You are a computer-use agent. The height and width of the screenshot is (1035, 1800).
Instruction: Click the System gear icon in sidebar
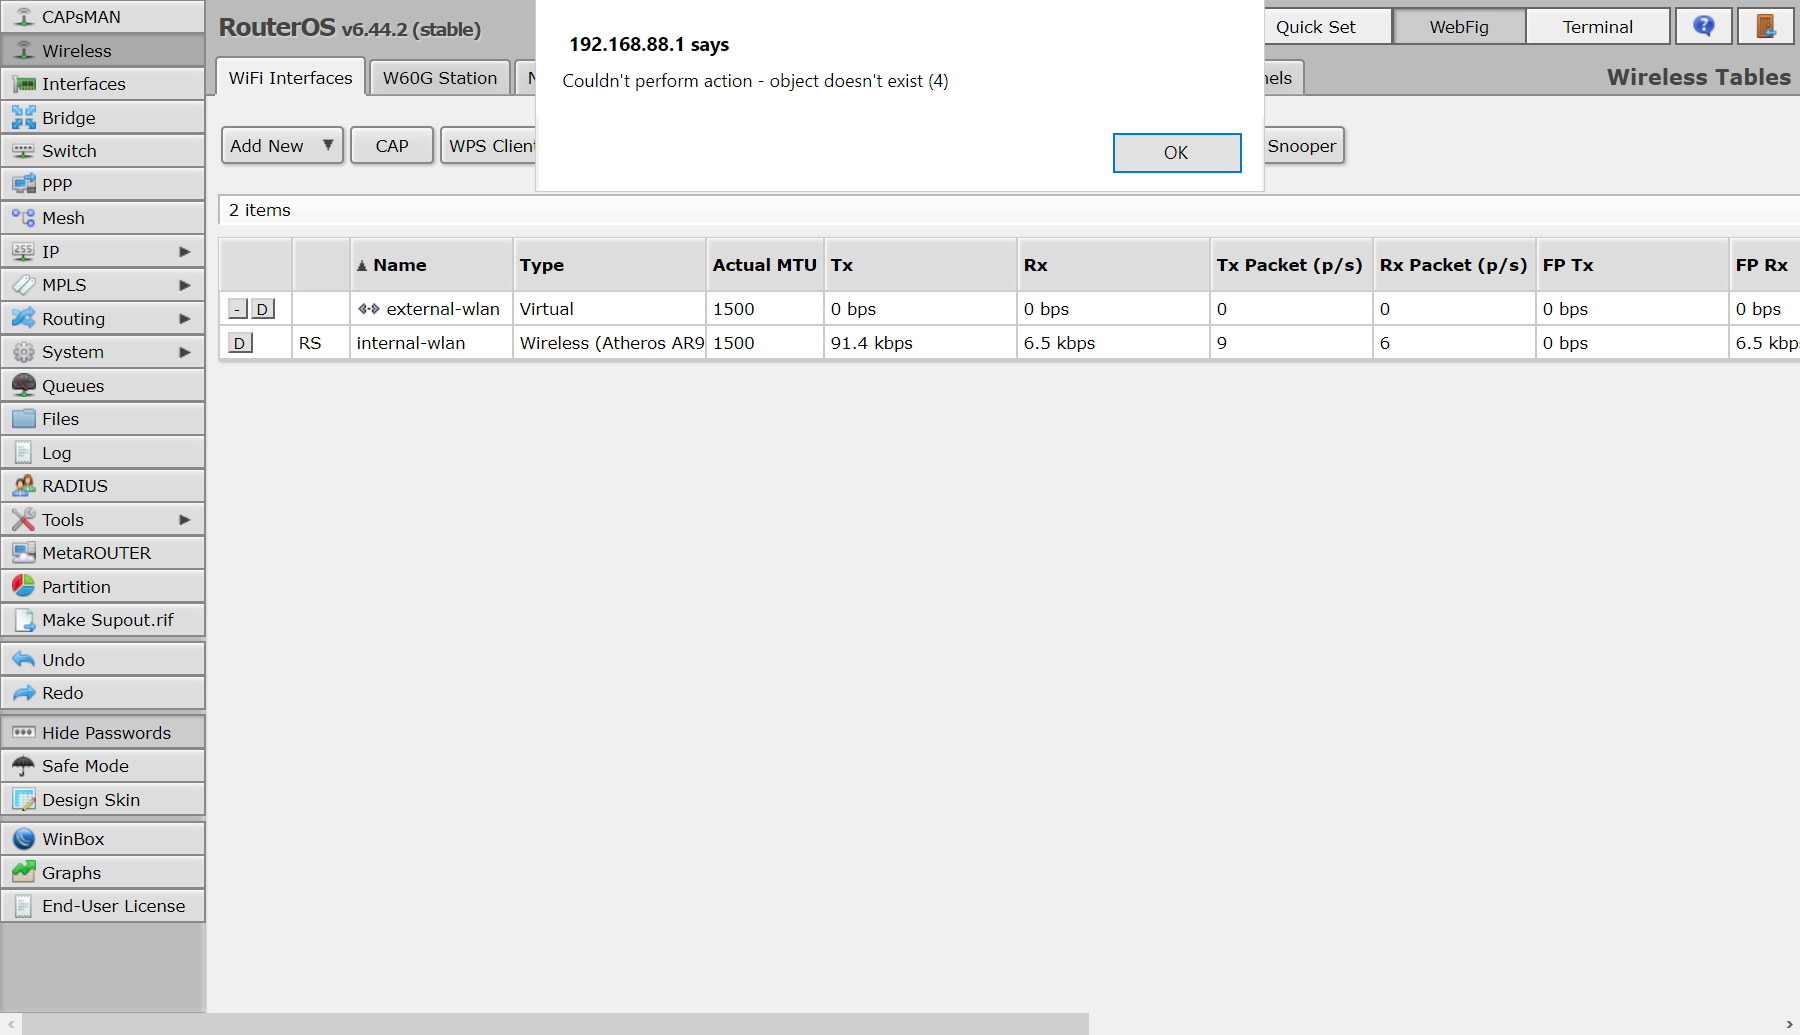pos(24,352)
